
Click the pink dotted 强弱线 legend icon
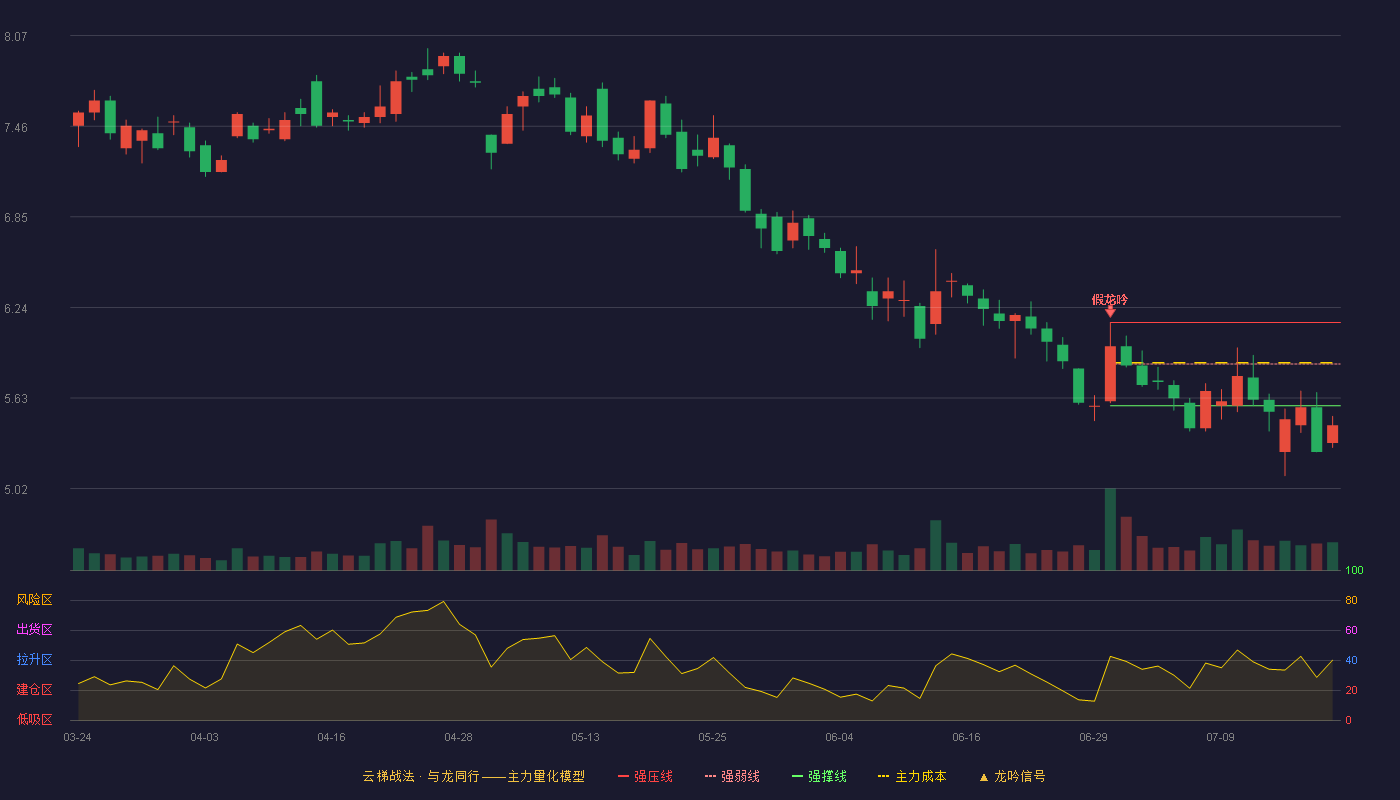point(711,776)
